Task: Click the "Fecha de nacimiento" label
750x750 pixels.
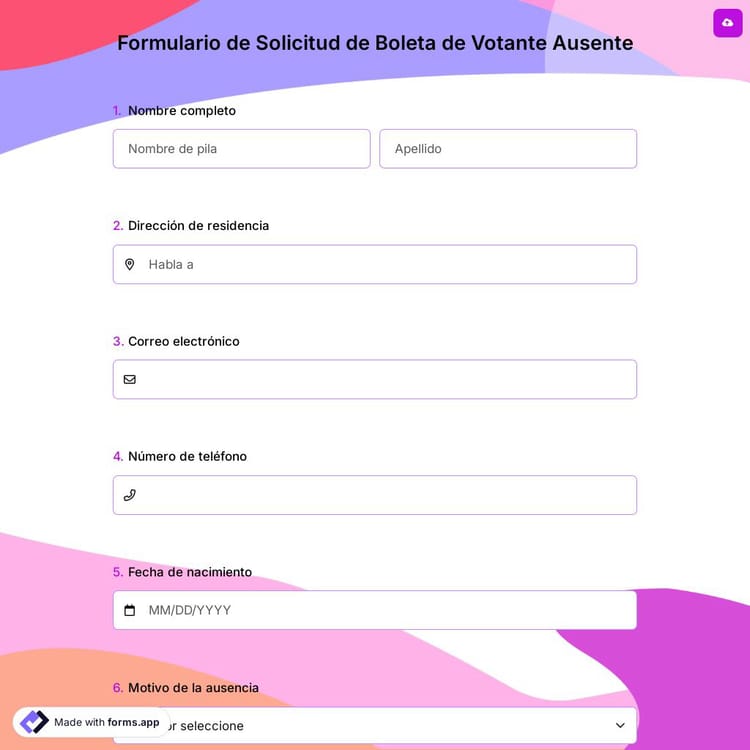Action: [x=189, y=572]
